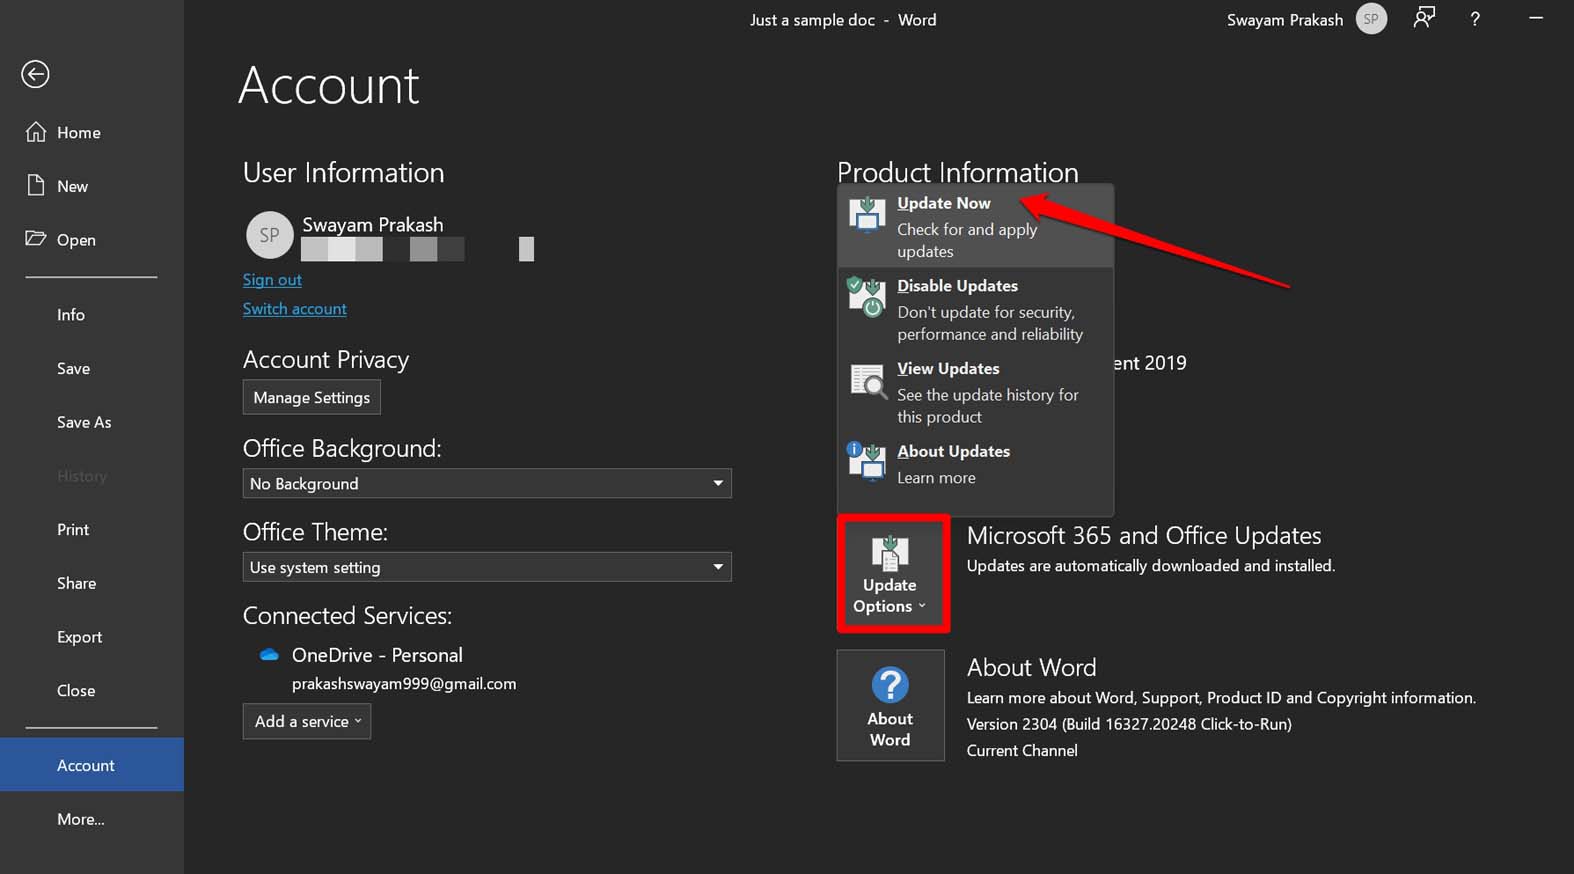The image size is (1574, 874).
Task: Choose View Updates from the menu
Action: pos(975,392)
